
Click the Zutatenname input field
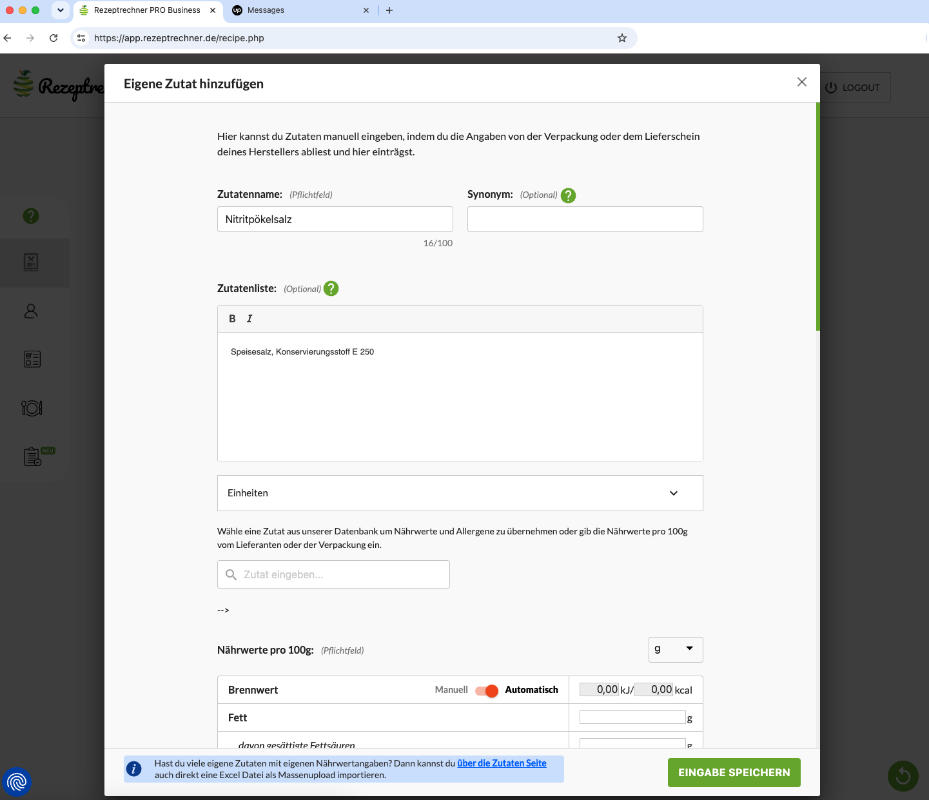[335, 219]
